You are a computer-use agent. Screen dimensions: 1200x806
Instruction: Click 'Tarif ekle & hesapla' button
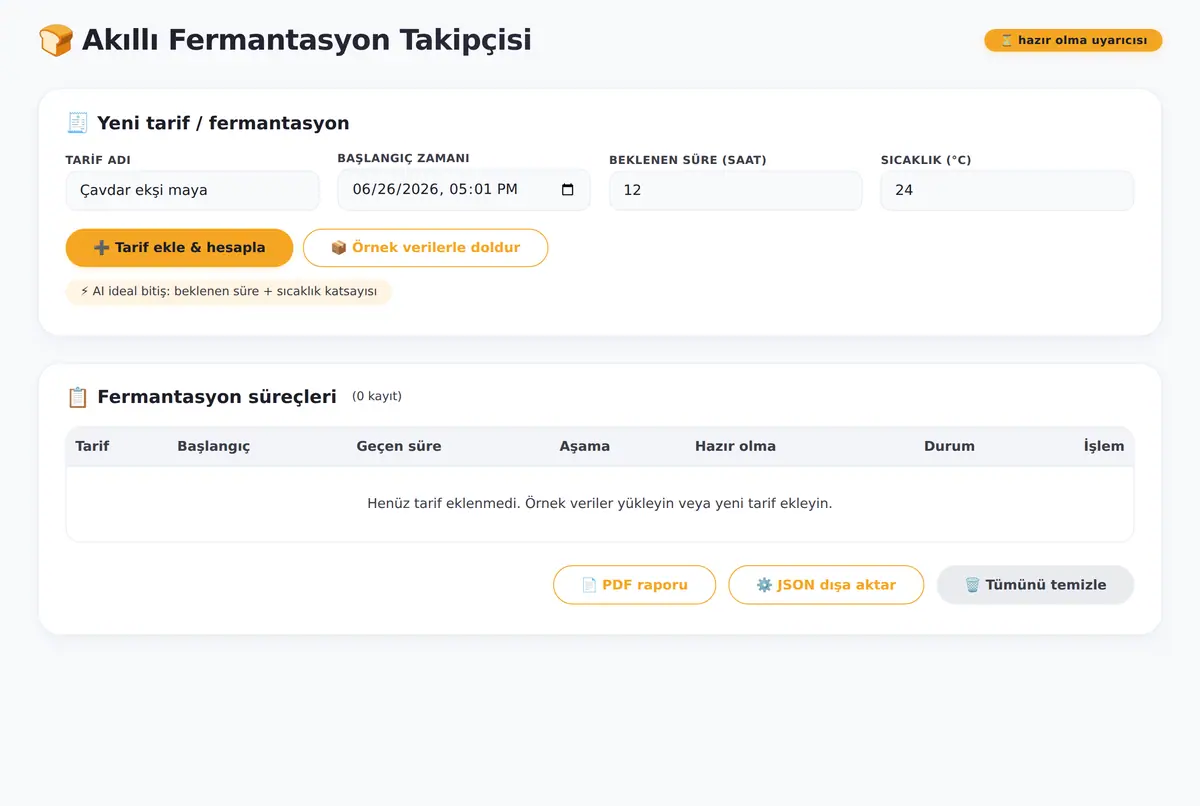179,248
